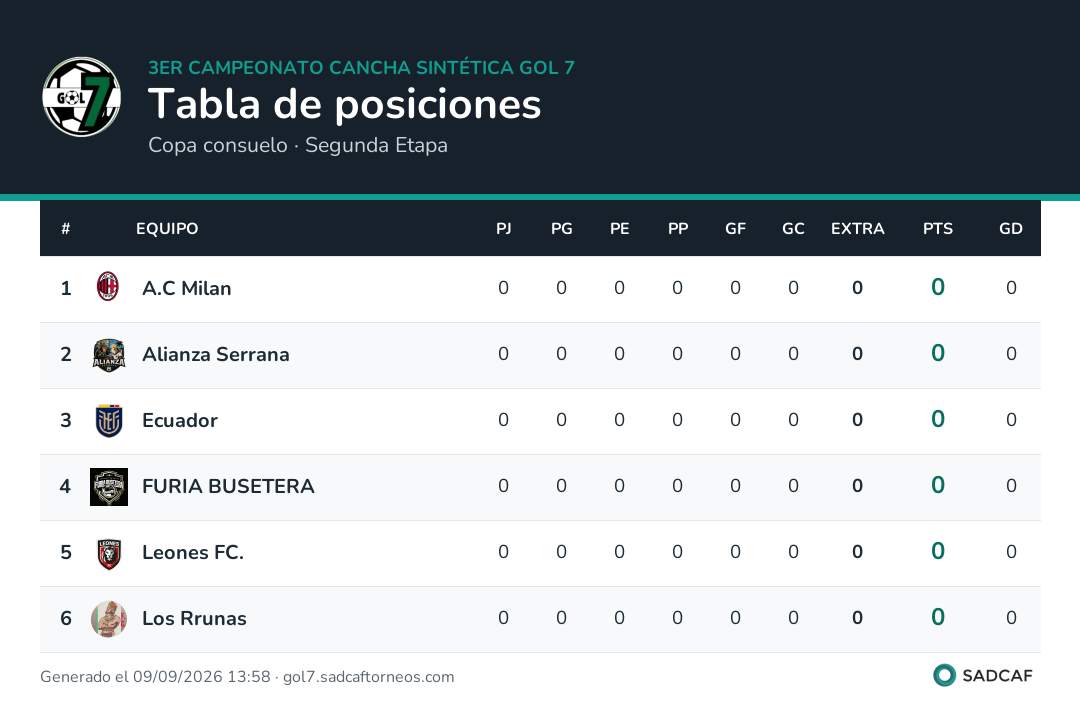Click the FURIA BUSETERA team name

228,486
